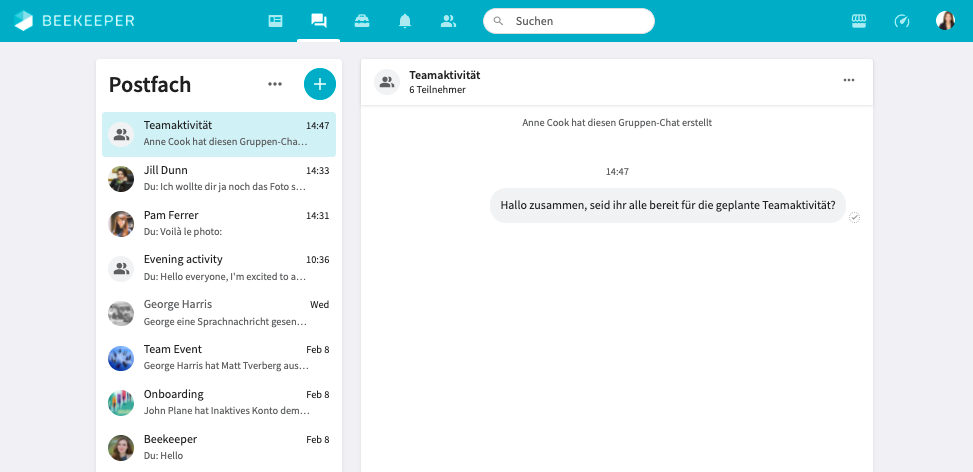Select the chat messages icon in navbar

click(318, 21)
